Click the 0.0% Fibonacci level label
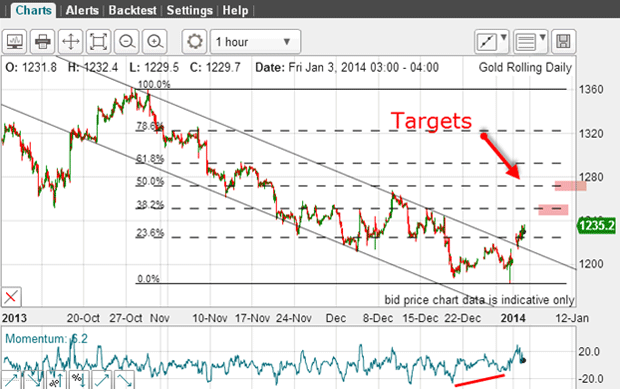The height and width of the screenshot is (389, 620). 148,279
